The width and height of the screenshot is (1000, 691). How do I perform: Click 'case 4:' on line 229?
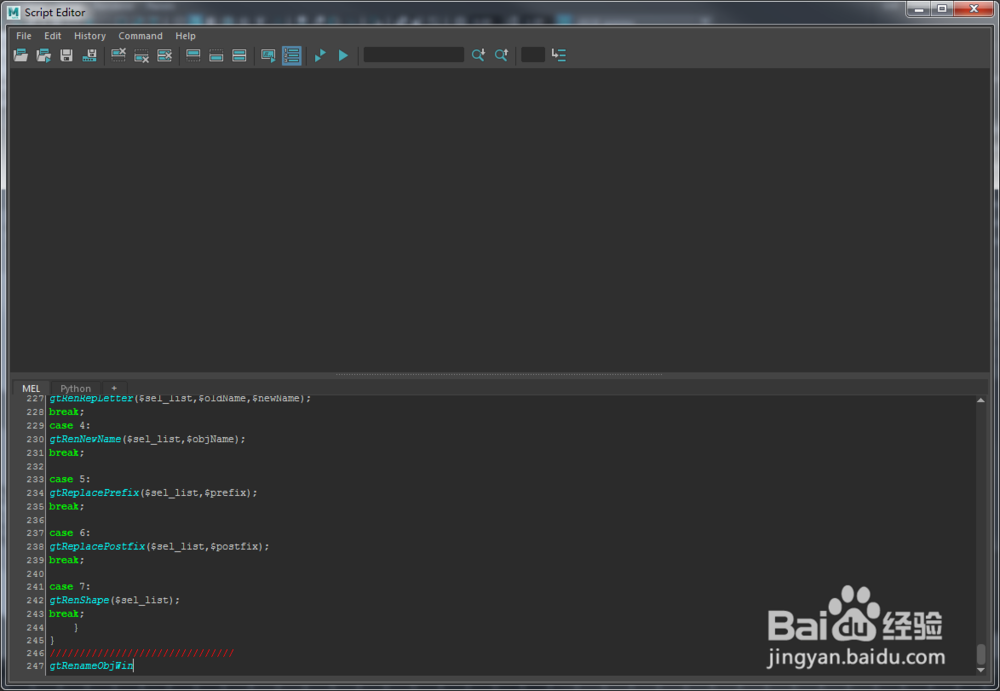[70, 426]
